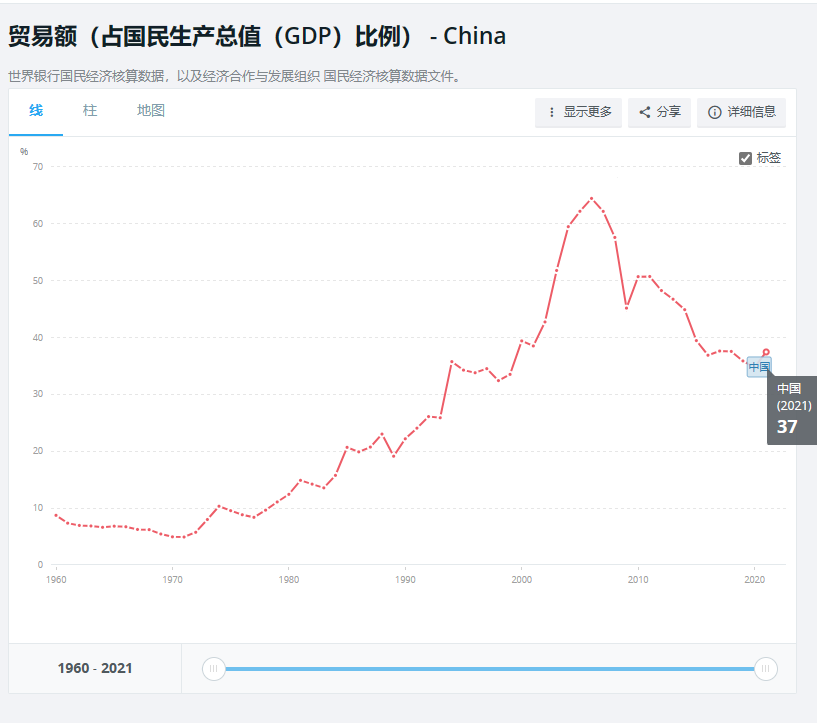The height and width of the screenshot is (723, 817).
Task: Click the middle of the blue year slider track
Action: pyautogui.click(x=490, y=669)
